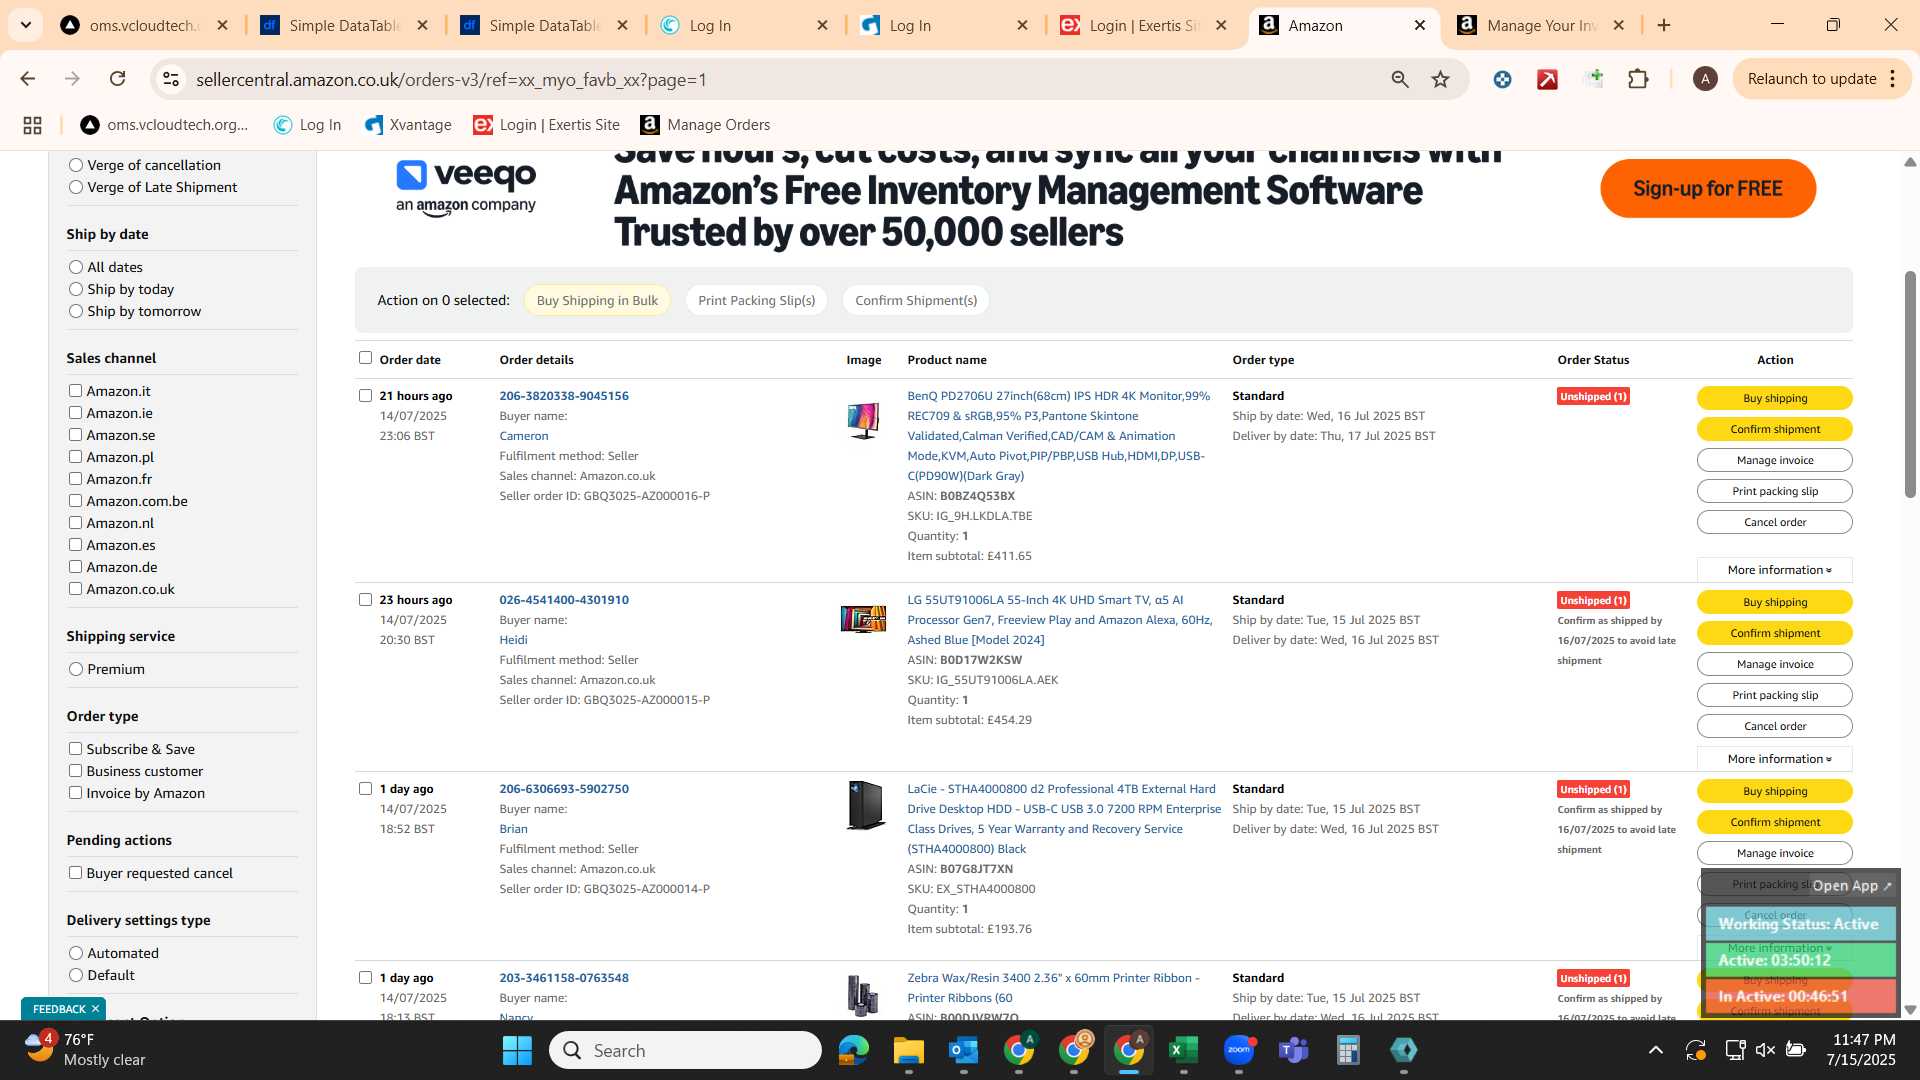Open Login | Exertis Site bookmark
1920x1080 pixels.
click(x=546, y=125)
